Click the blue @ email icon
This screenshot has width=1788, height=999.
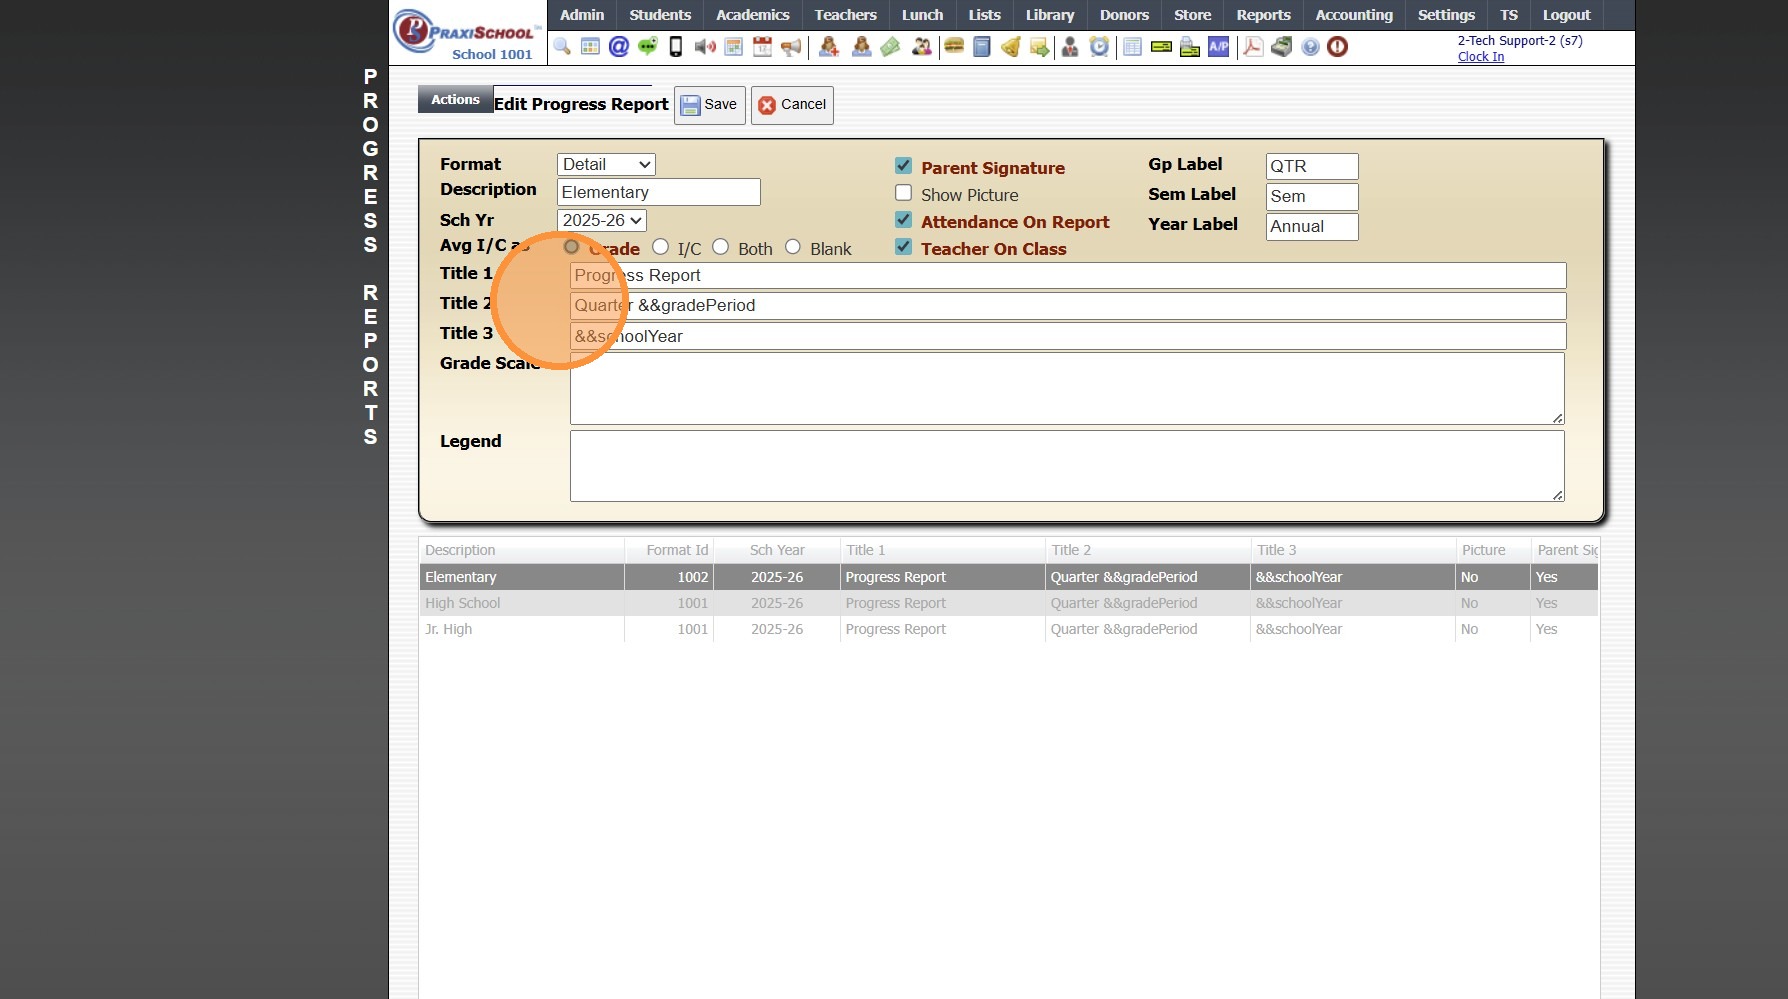pos(619,47)
